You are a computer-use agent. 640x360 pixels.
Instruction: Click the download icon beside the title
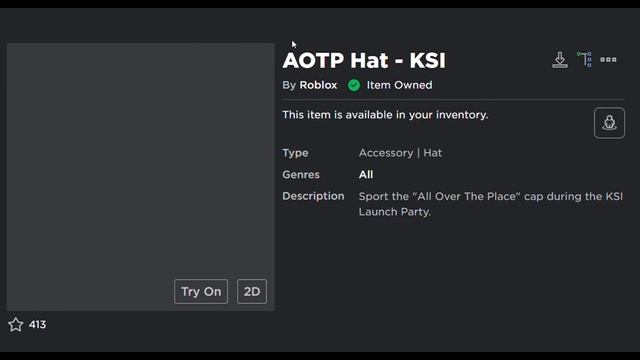(x=560, y=60)
